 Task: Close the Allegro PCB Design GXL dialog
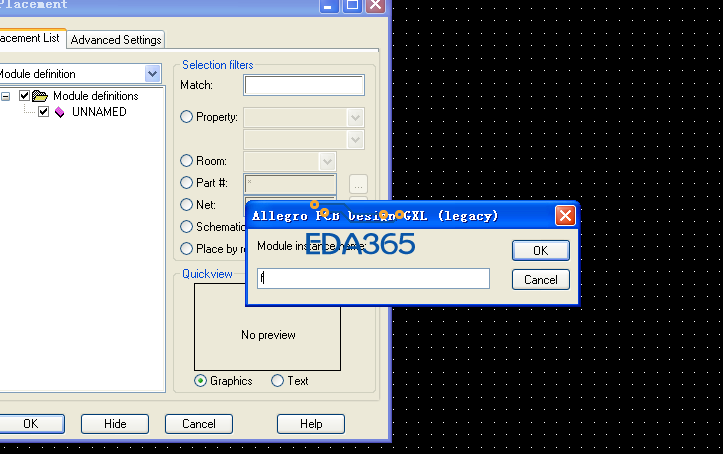[565, 215]
